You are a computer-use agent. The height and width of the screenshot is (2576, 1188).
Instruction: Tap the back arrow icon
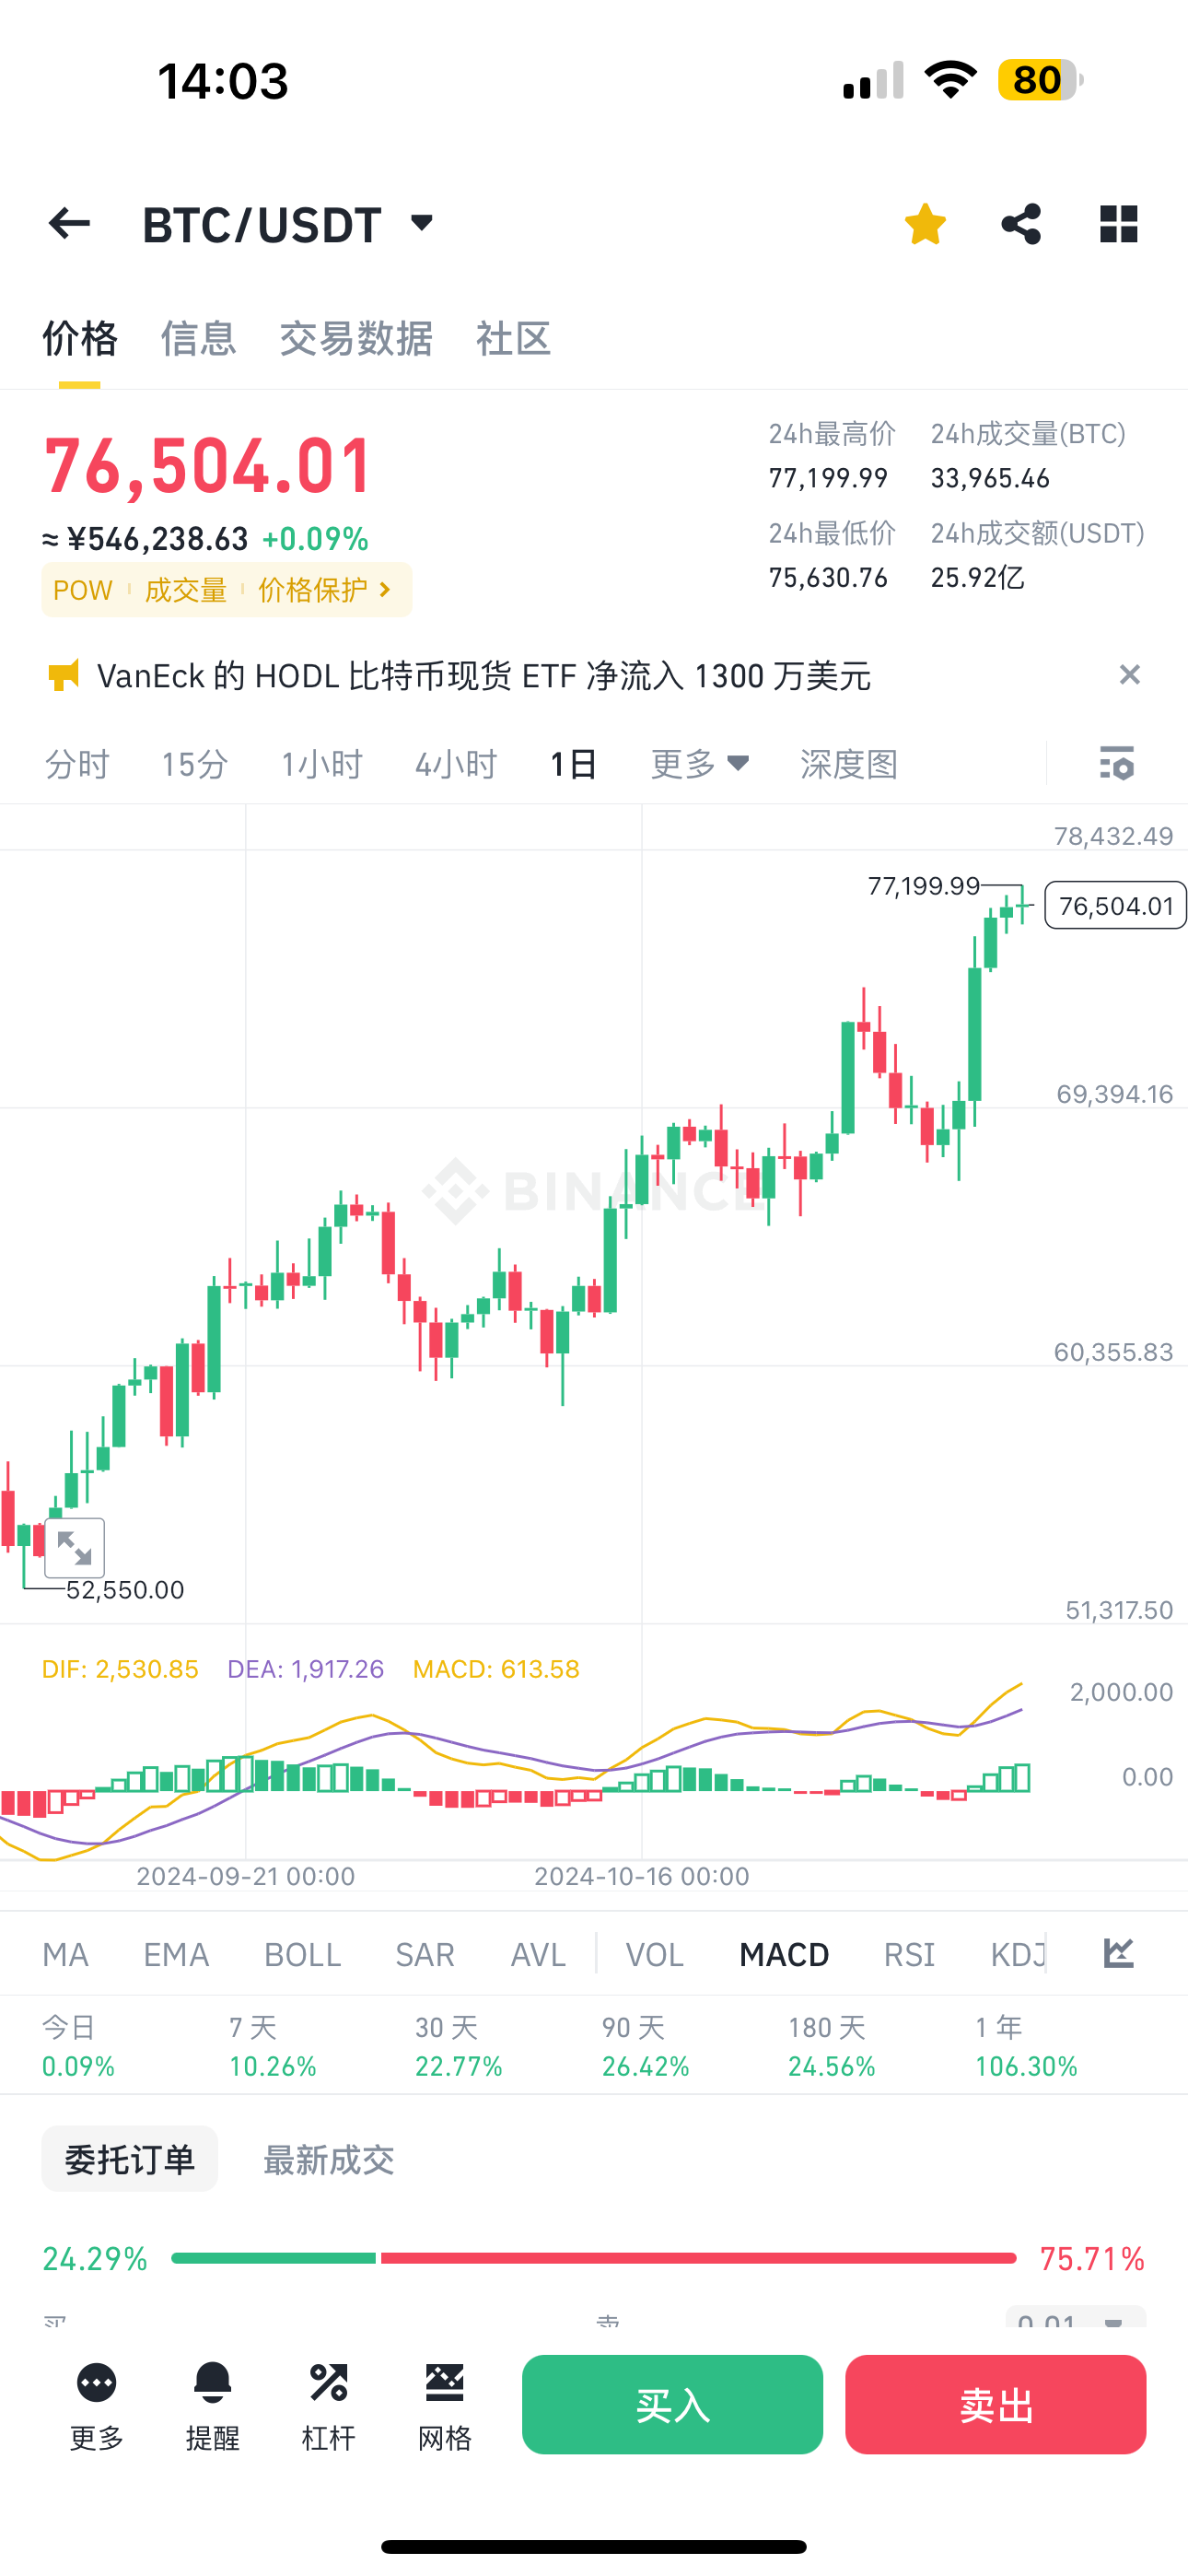coord(69,223)
